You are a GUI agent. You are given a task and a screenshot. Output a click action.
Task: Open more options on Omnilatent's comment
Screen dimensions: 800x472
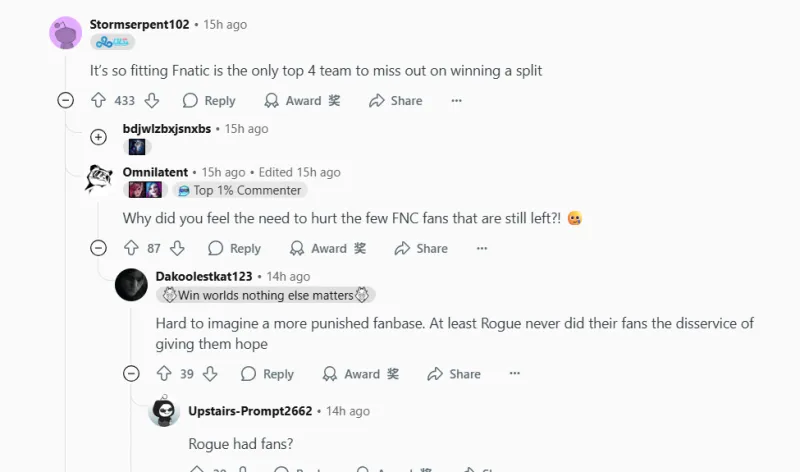[x=482, y=248]
